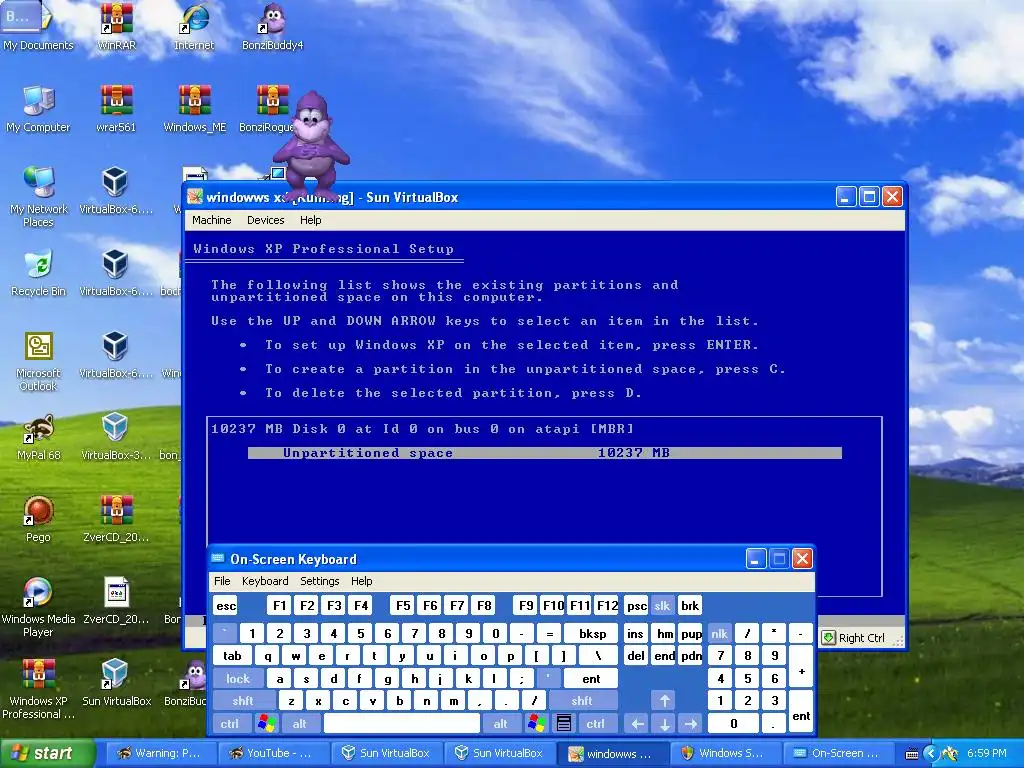Toggle the right ctrl key on keyboard
The height and width of the screenshot is (768, 1024).
[x=595, y=724]
